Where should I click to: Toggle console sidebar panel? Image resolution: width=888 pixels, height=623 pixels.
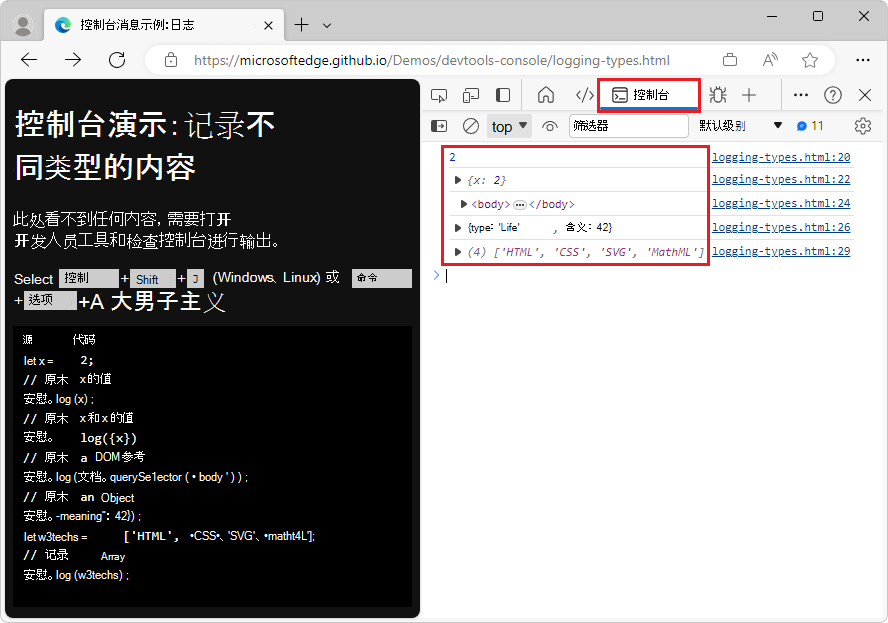(x=439, y=126)
